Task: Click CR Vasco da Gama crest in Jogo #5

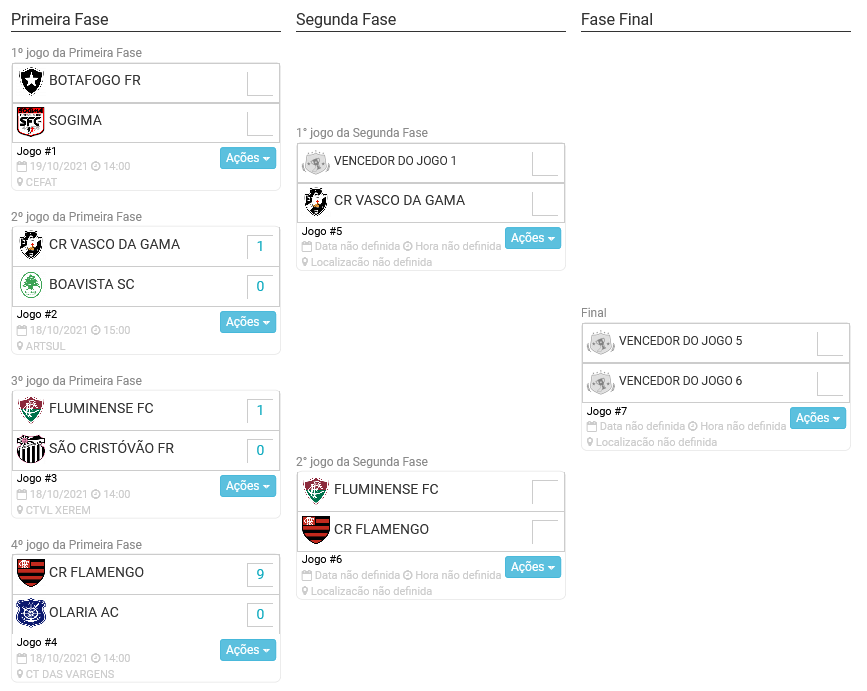Action: pos(316,201)
